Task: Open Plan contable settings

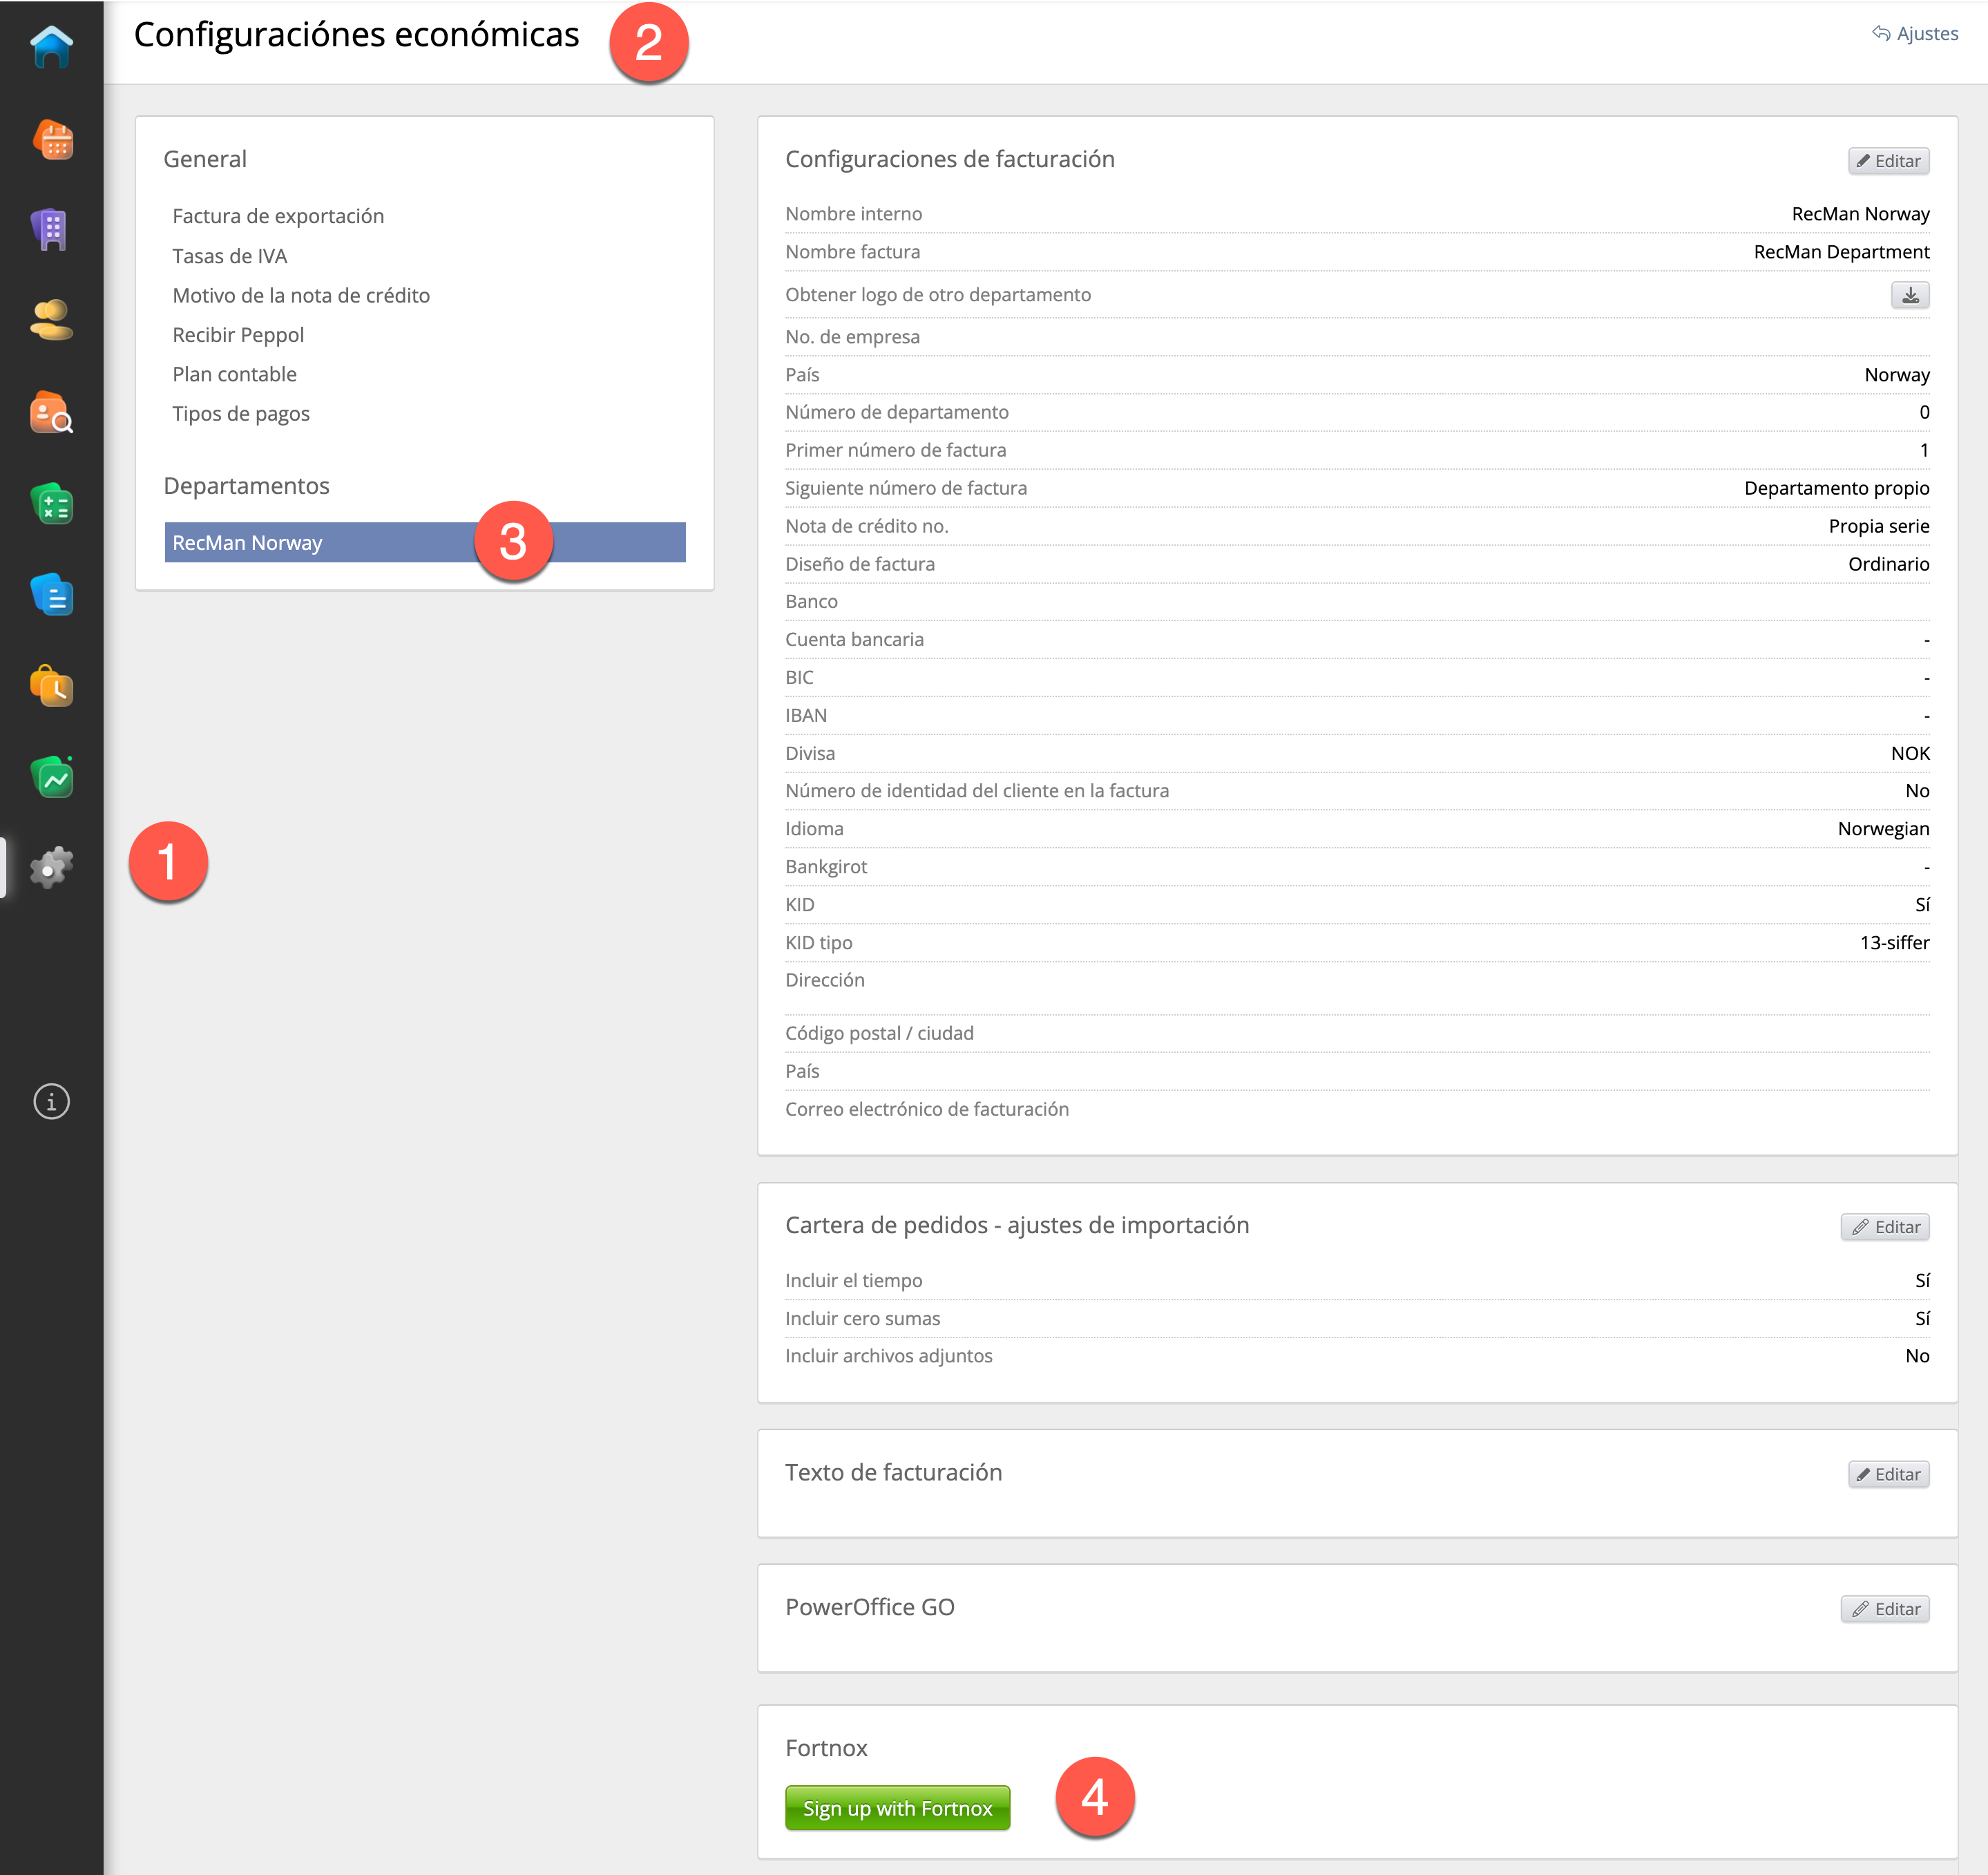Action: (234, 374)
